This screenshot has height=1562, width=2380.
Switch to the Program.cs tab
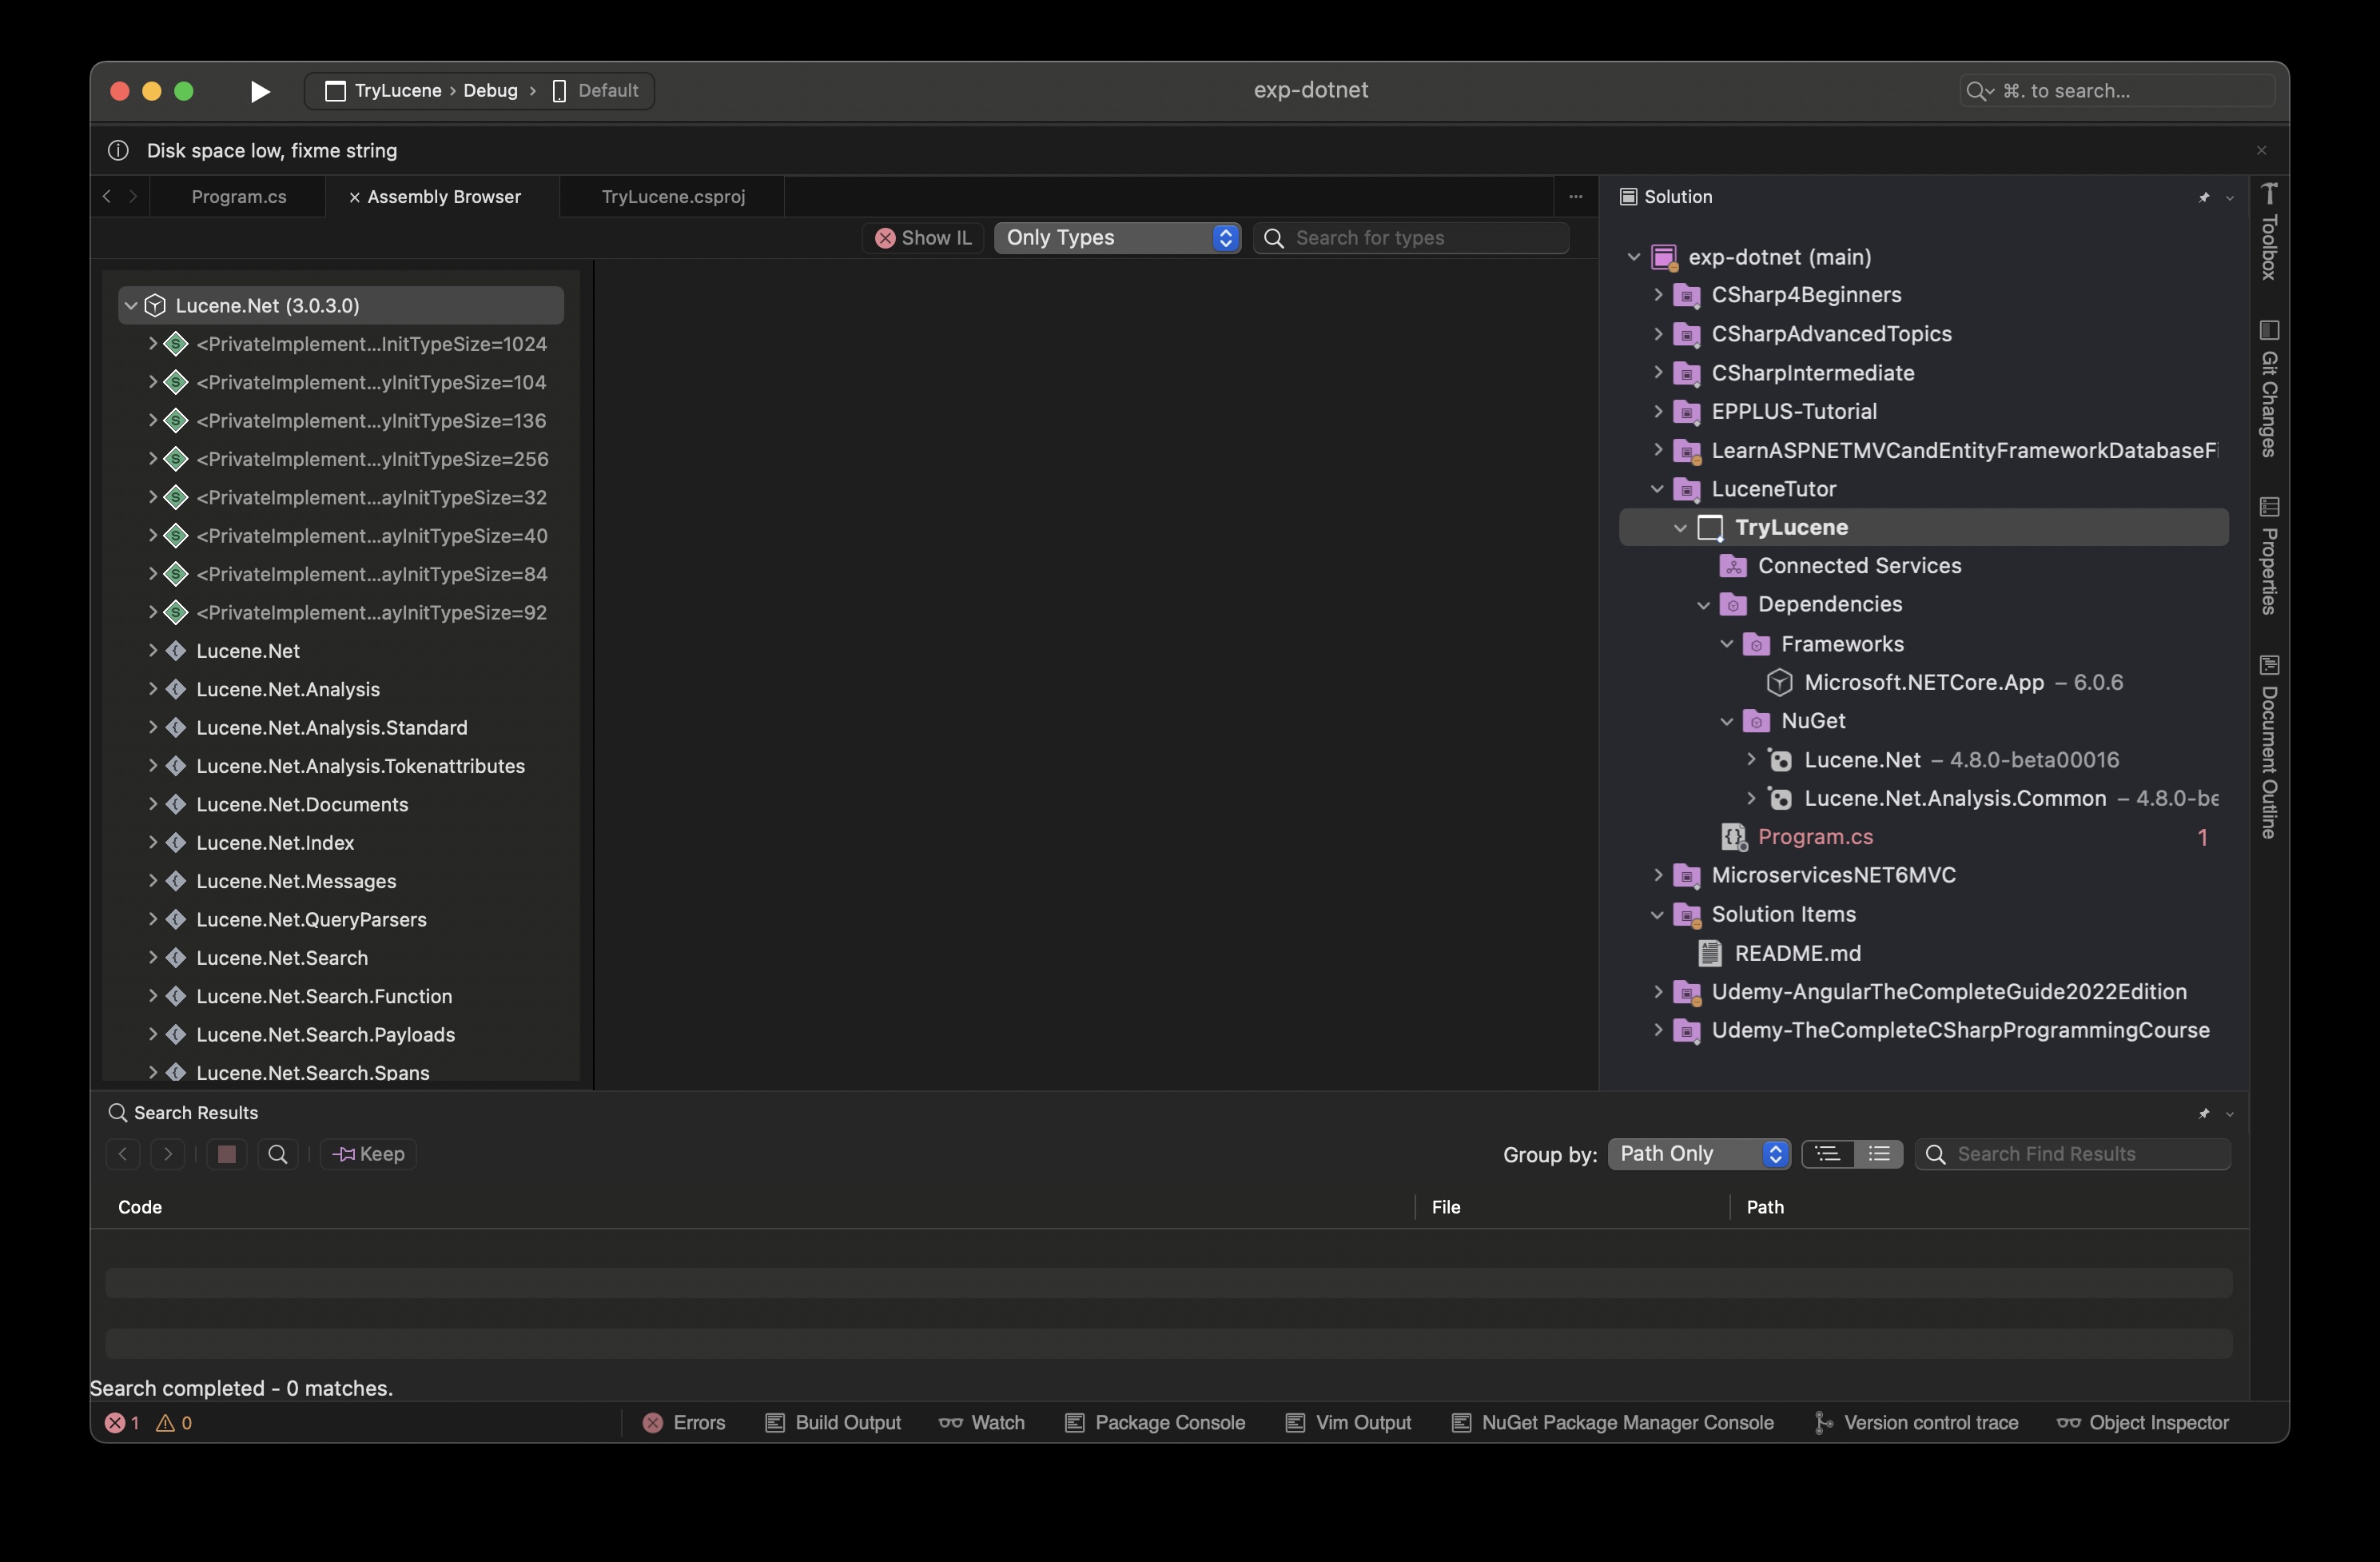pyautogui.click(x=238, y=197)
